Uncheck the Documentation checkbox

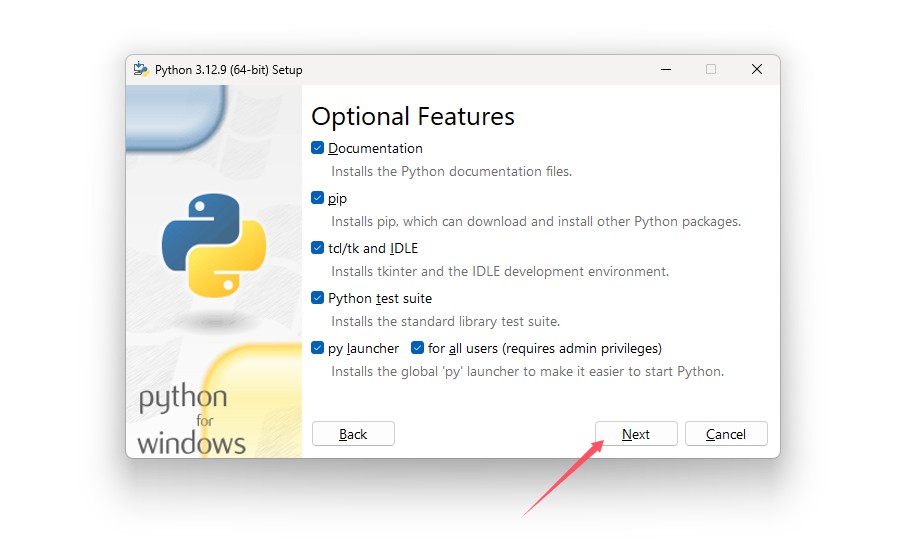pyautogui.click(x=317, y=148)
